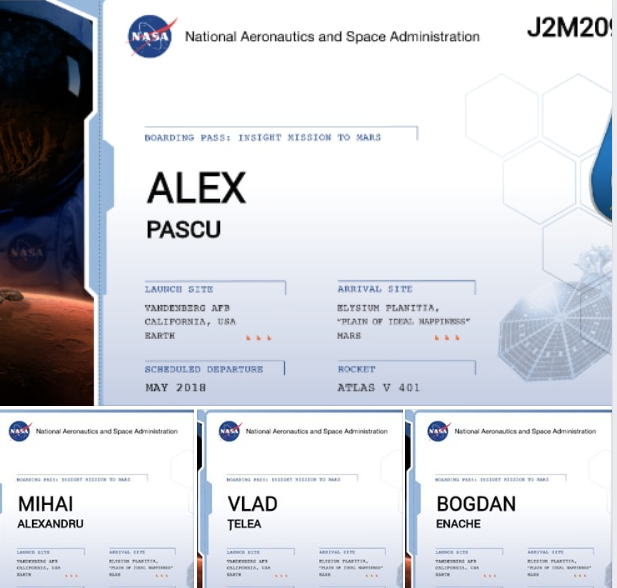Click the ȚELEA surname text

244,524
